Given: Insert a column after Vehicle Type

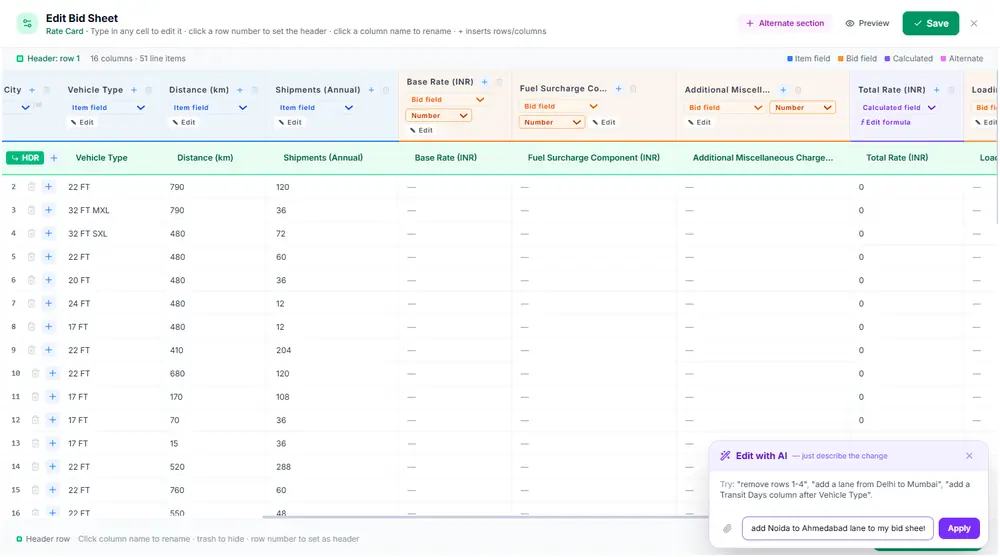Looking at the screenshot, I should (134, 90).
